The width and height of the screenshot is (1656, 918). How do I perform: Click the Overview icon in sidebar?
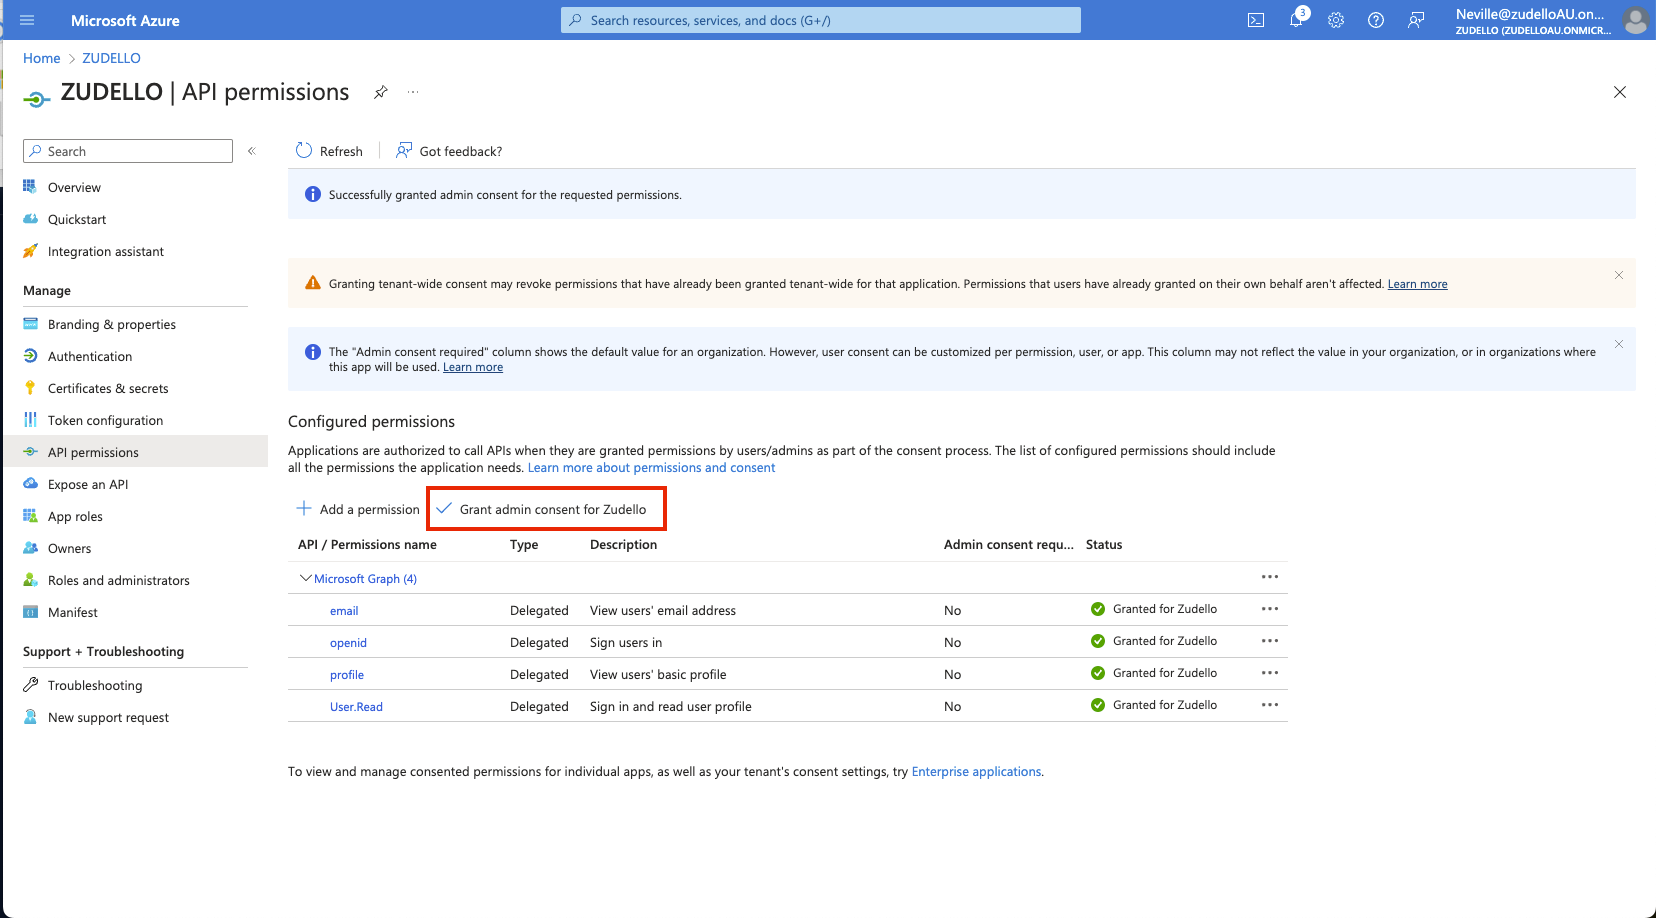tap(30, 186)
